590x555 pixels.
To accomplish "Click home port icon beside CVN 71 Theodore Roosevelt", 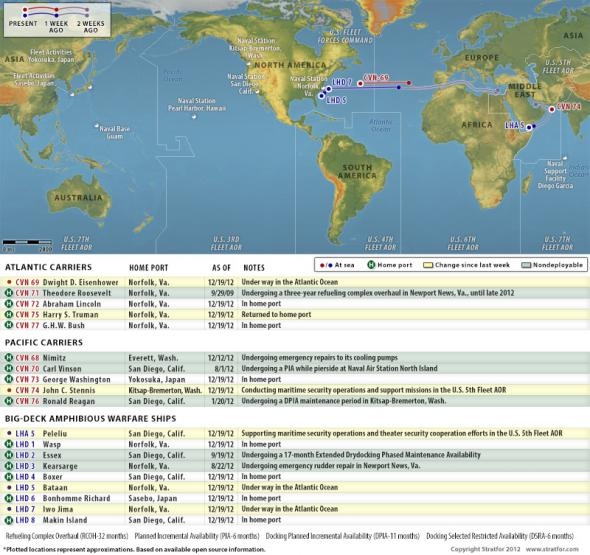I will (x=9, y=292).
